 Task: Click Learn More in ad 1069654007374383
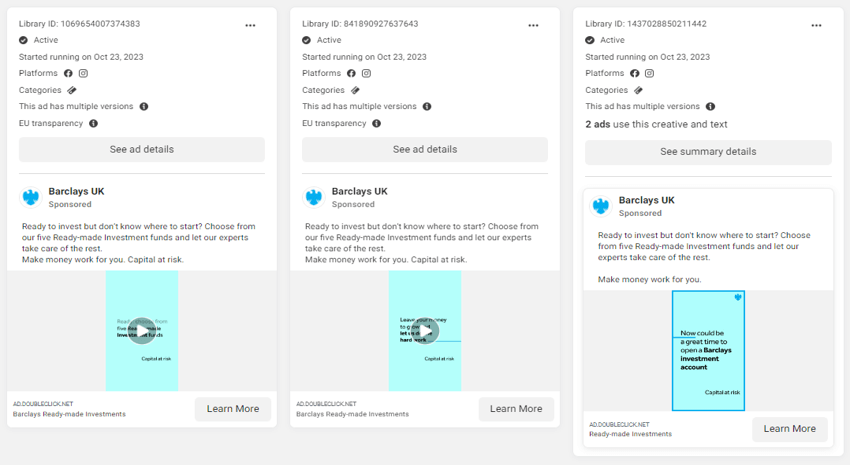coord(233,409)
